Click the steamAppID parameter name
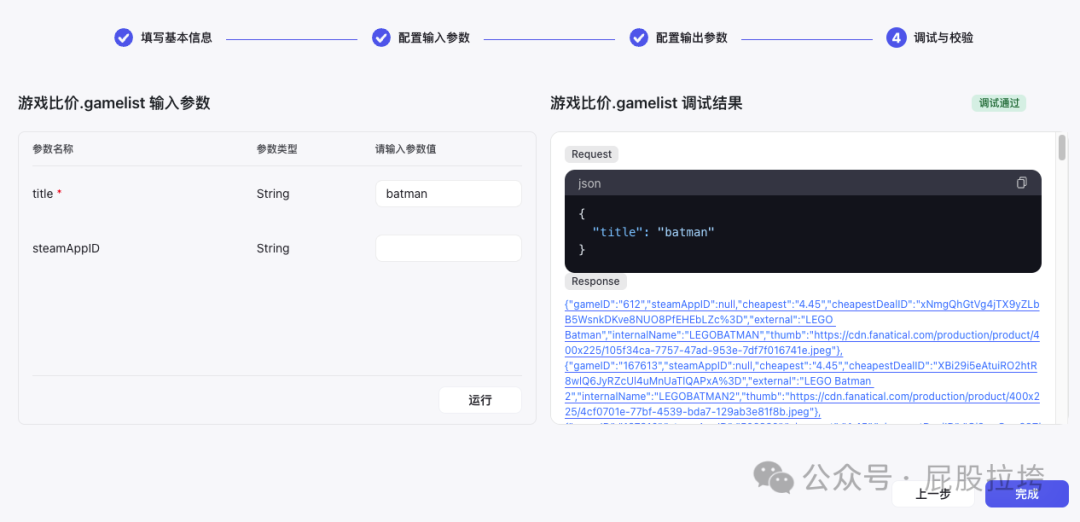Screen dimensions: 1080x522 pos(66,248)
